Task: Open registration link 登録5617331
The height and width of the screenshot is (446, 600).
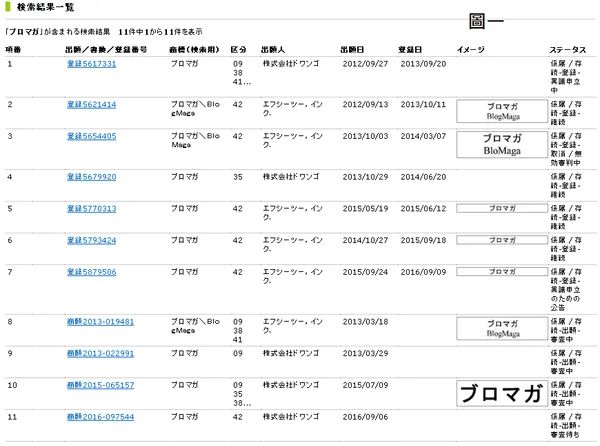Action: point(91,64)
